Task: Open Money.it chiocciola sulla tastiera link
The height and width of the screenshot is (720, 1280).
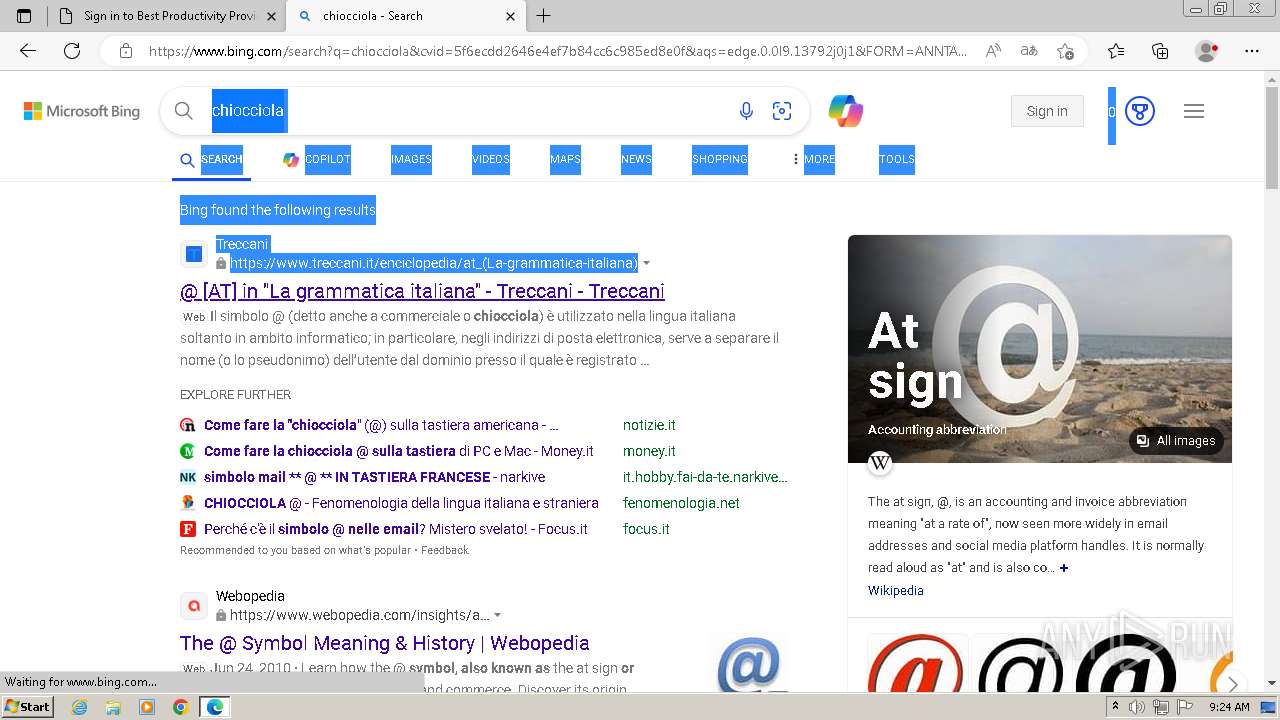Action: click(399, 451)
